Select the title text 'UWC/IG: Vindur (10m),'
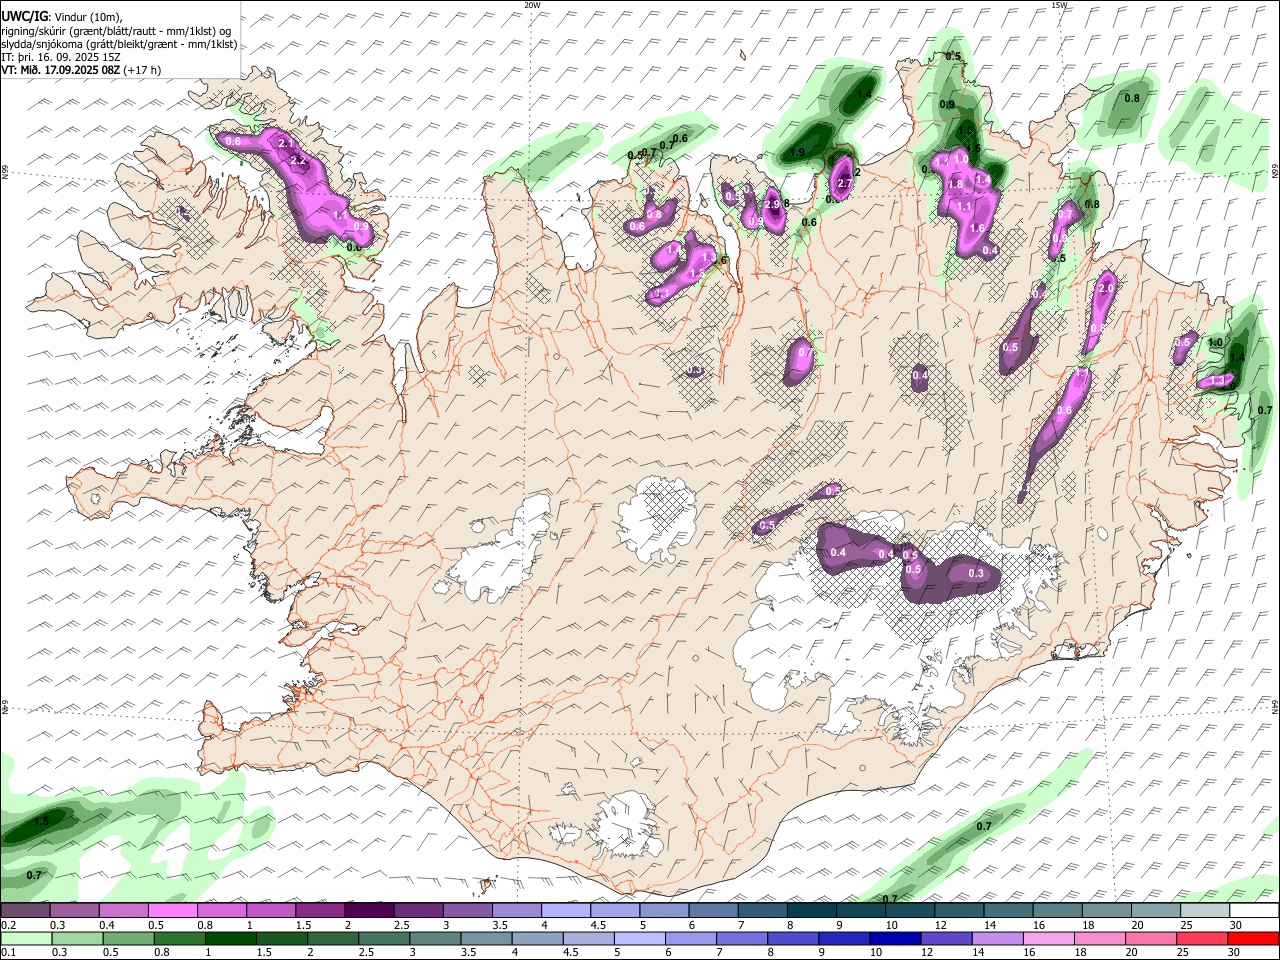 coord(62,17)
